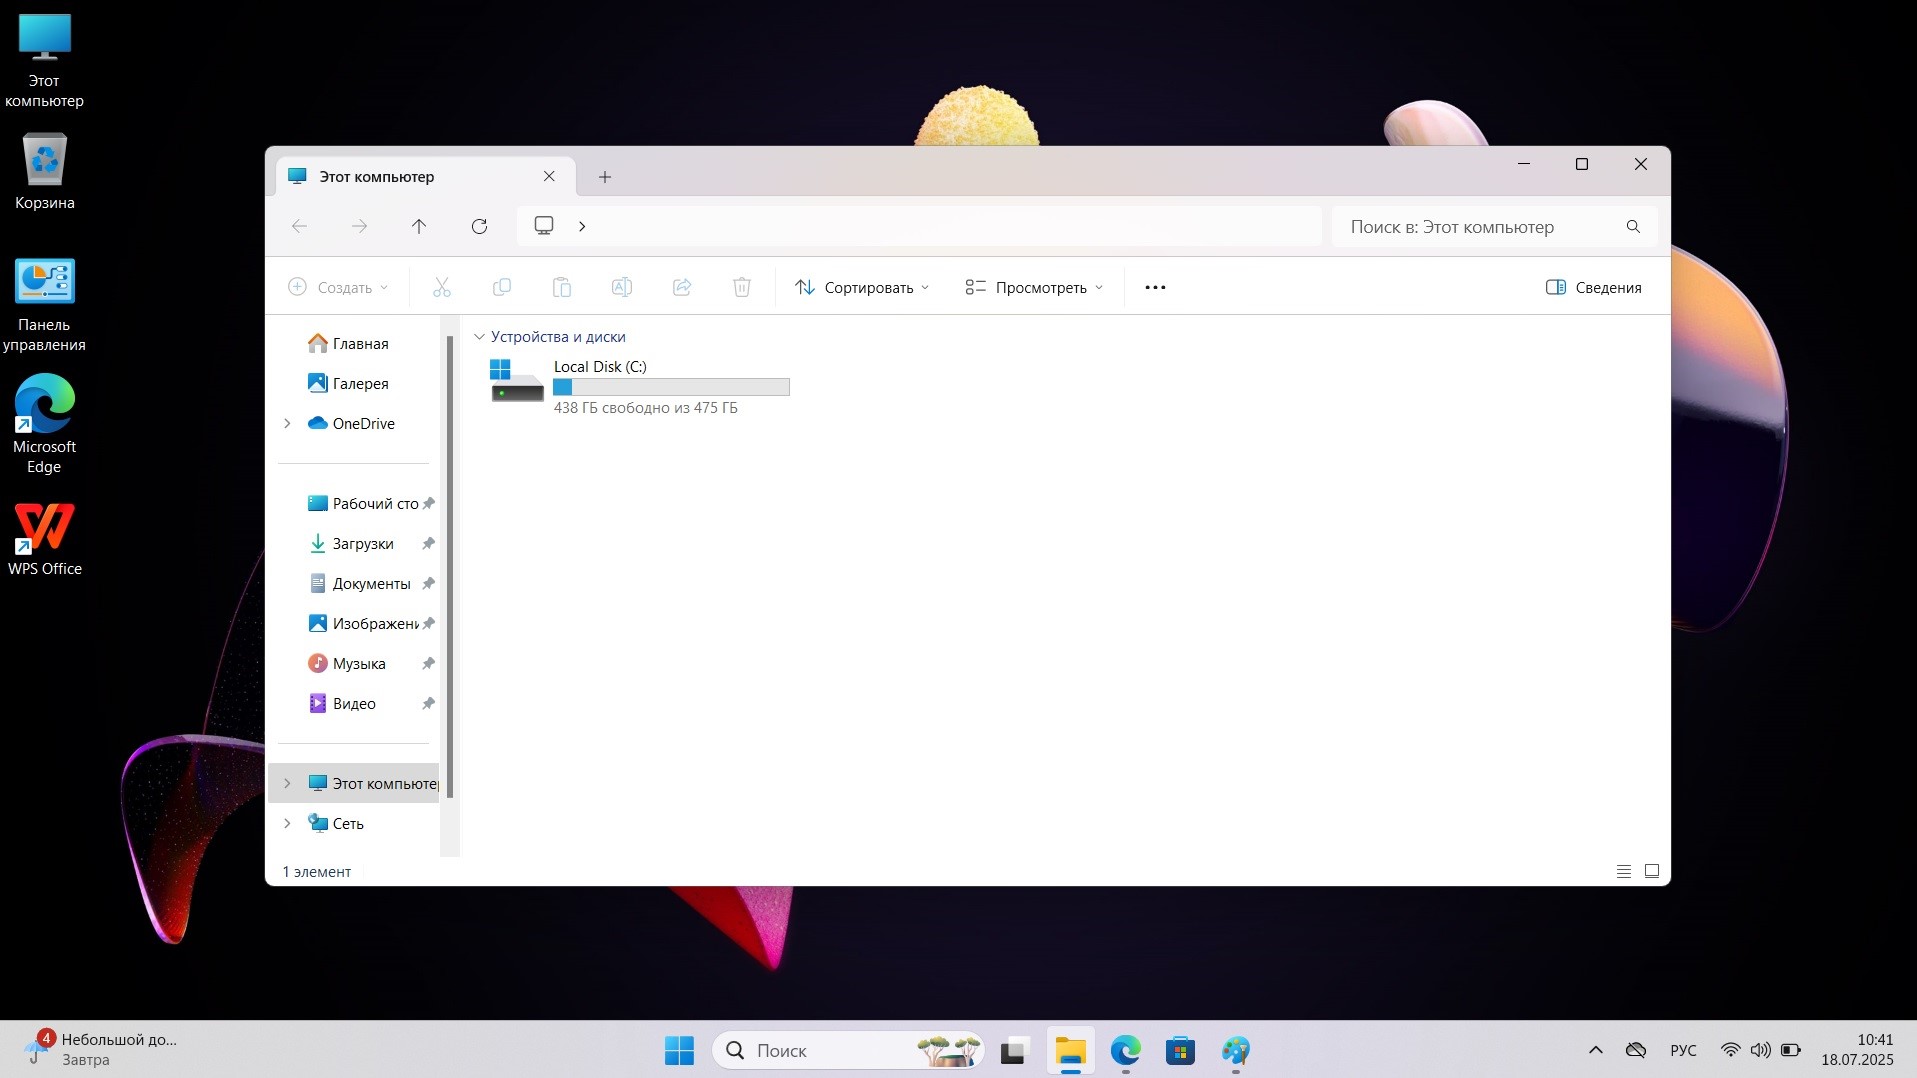The width and height of the screenshot is (1917, 1078).
Task: Toggle the Сведения details pane
Action: coord(1593,288)
